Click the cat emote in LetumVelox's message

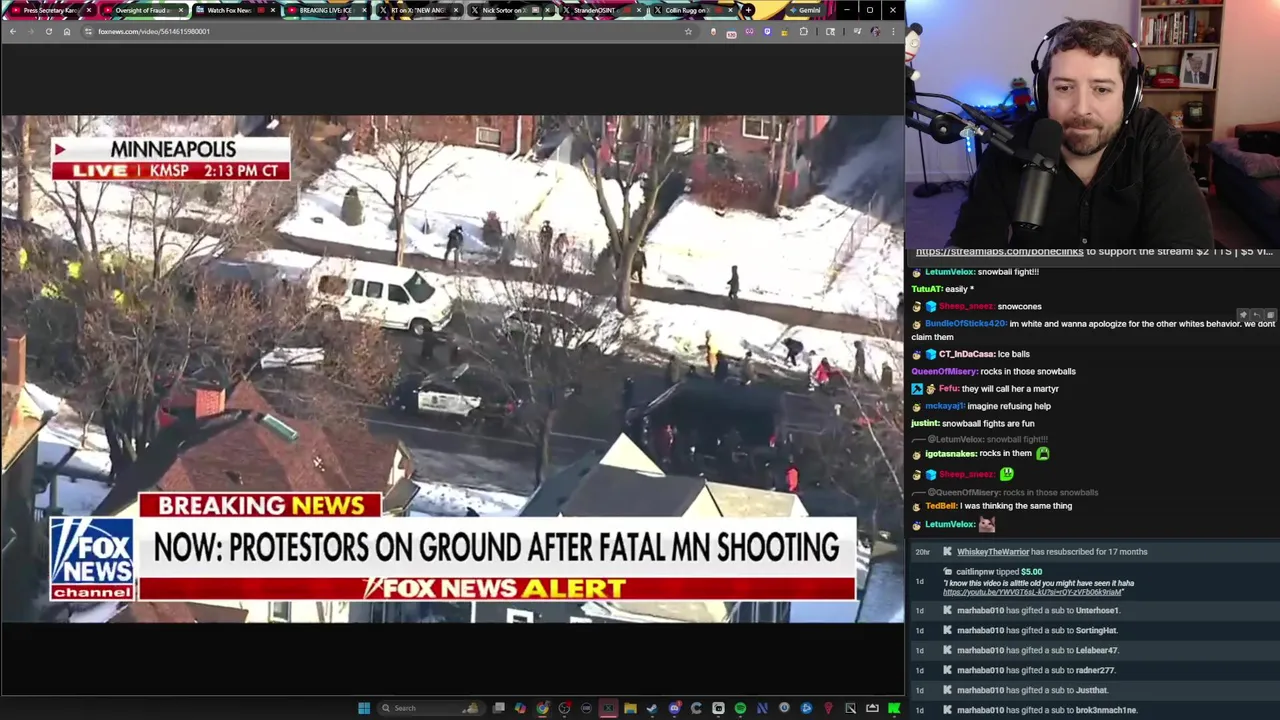[x=987, y=524]
